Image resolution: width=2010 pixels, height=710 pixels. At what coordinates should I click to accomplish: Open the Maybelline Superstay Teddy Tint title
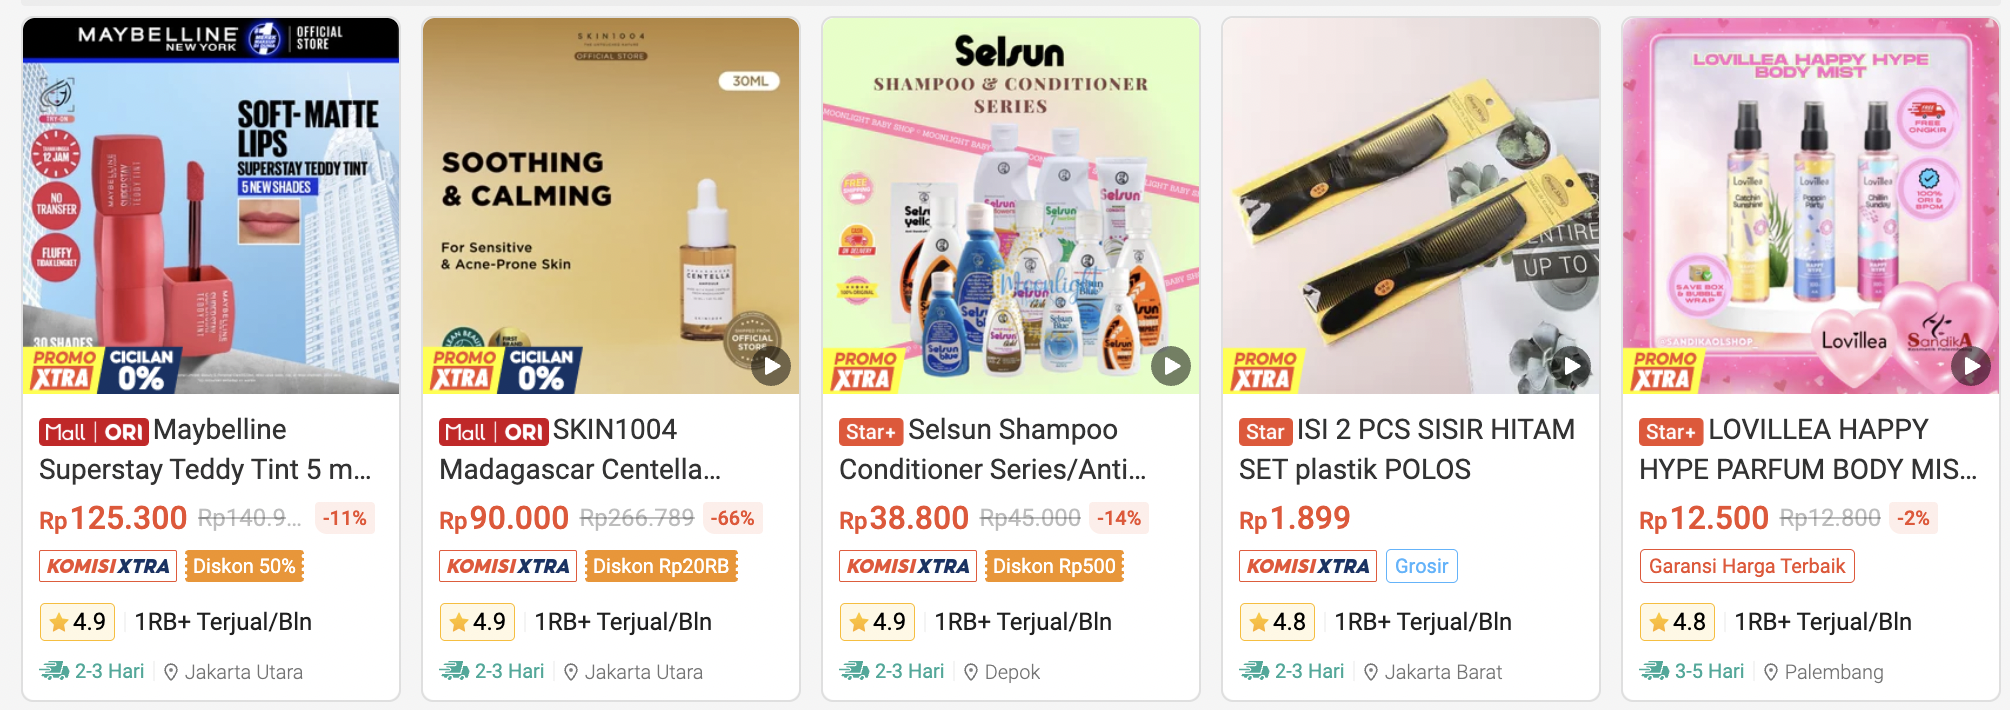click(205, 450)
